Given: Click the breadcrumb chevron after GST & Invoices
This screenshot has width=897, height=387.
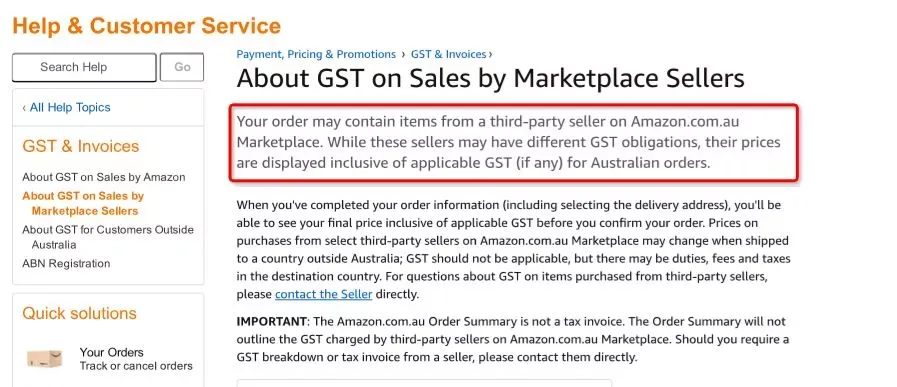Looking at the screenshot, I should 490,55.
